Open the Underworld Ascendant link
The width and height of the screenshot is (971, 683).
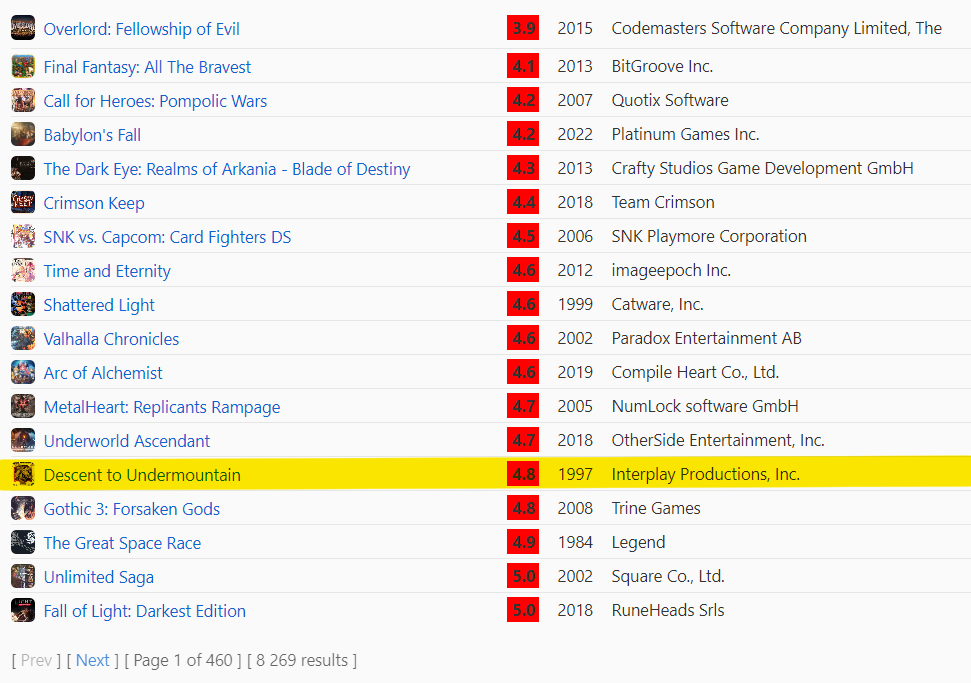click(126, 442)
